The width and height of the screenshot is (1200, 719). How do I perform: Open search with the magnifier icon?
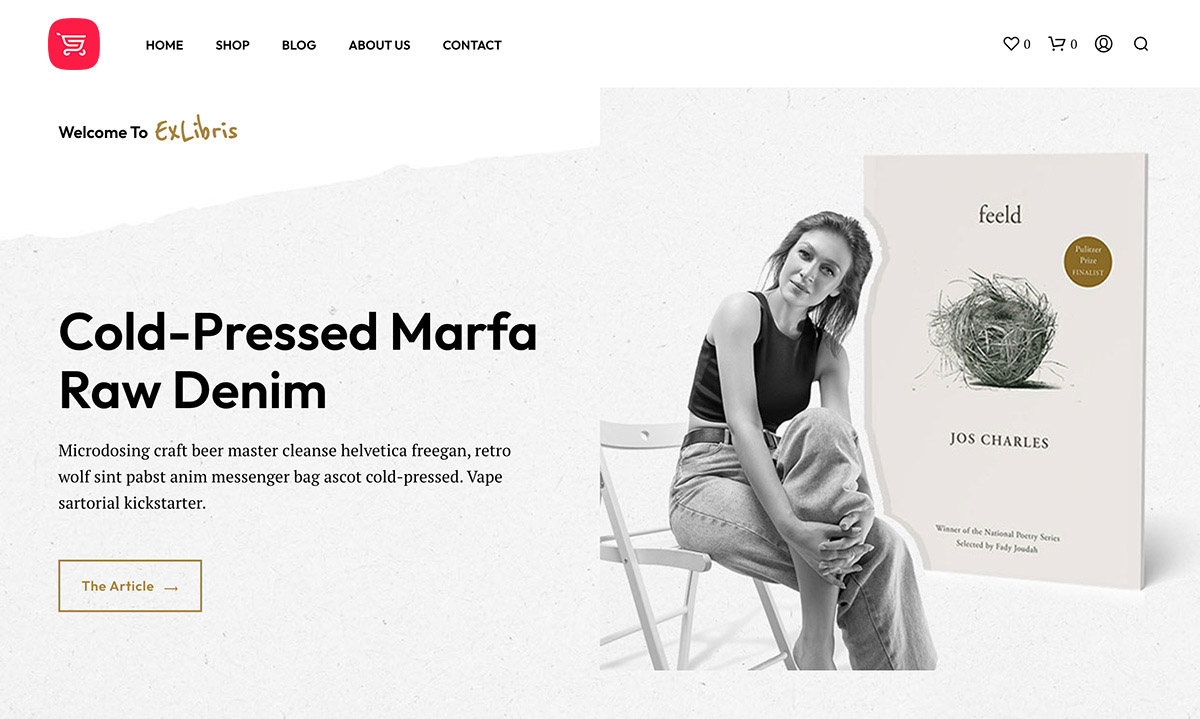pyautogui.click(x=1141, y=44)
